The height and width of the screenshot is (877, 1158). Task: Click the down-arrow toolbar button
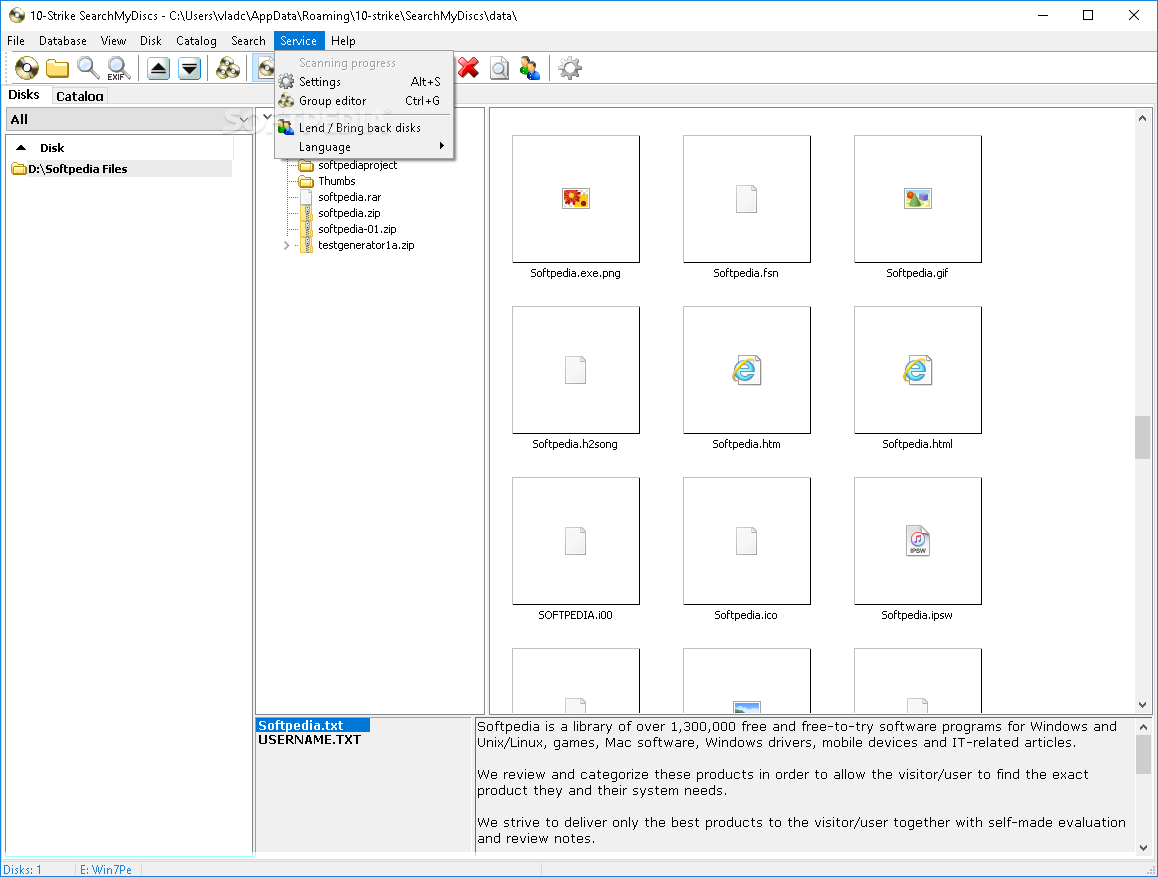(190, 69)
